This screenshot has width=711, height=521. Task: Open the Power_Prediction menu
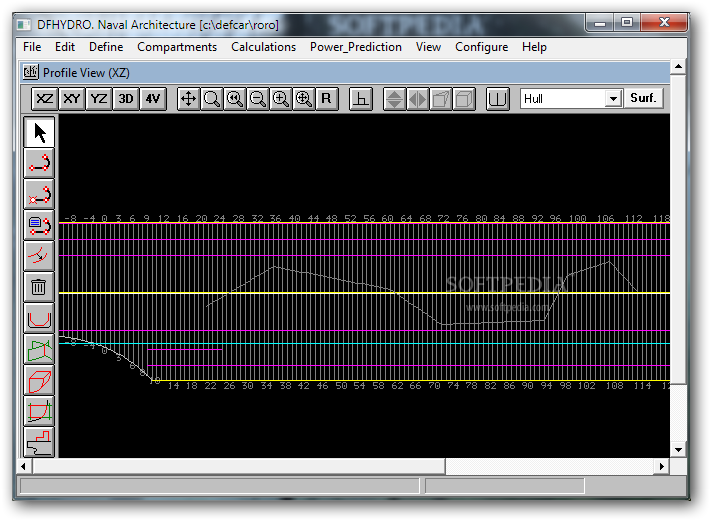356,47
